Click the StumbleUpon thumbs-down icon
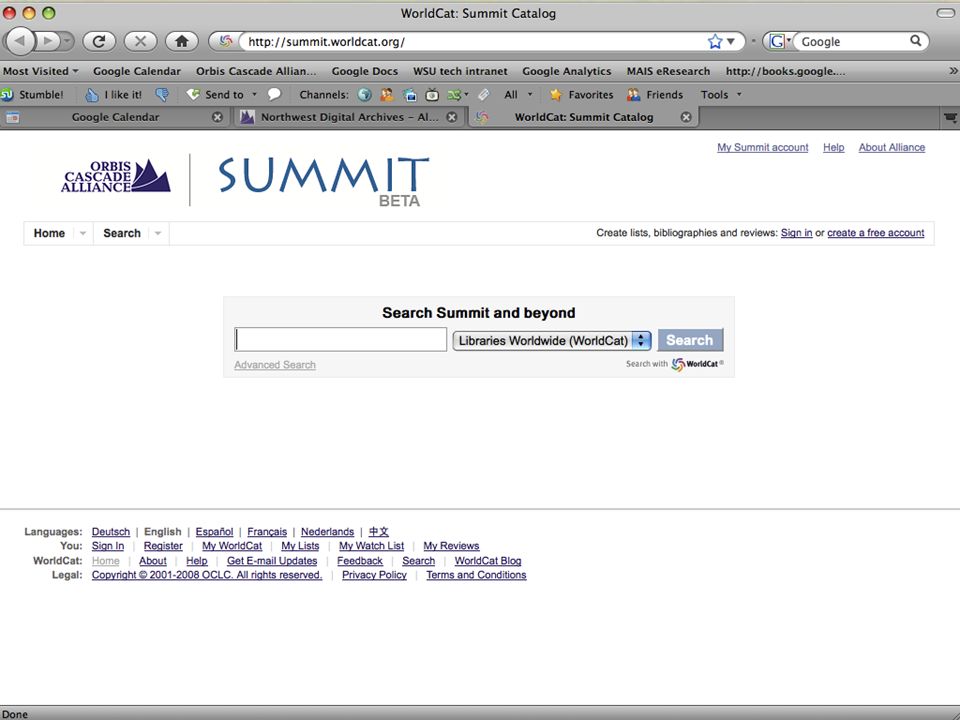The width and height of the screenshot is (960, 720). (162, 94)
